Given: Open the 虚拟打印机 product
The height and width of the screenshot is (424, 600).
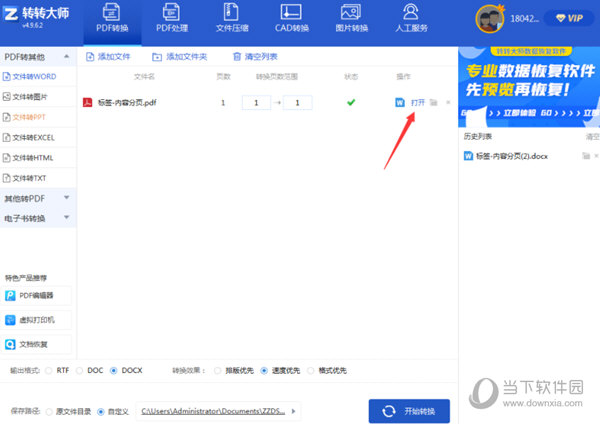Looking at the screenshot, I should click(36, 320).
